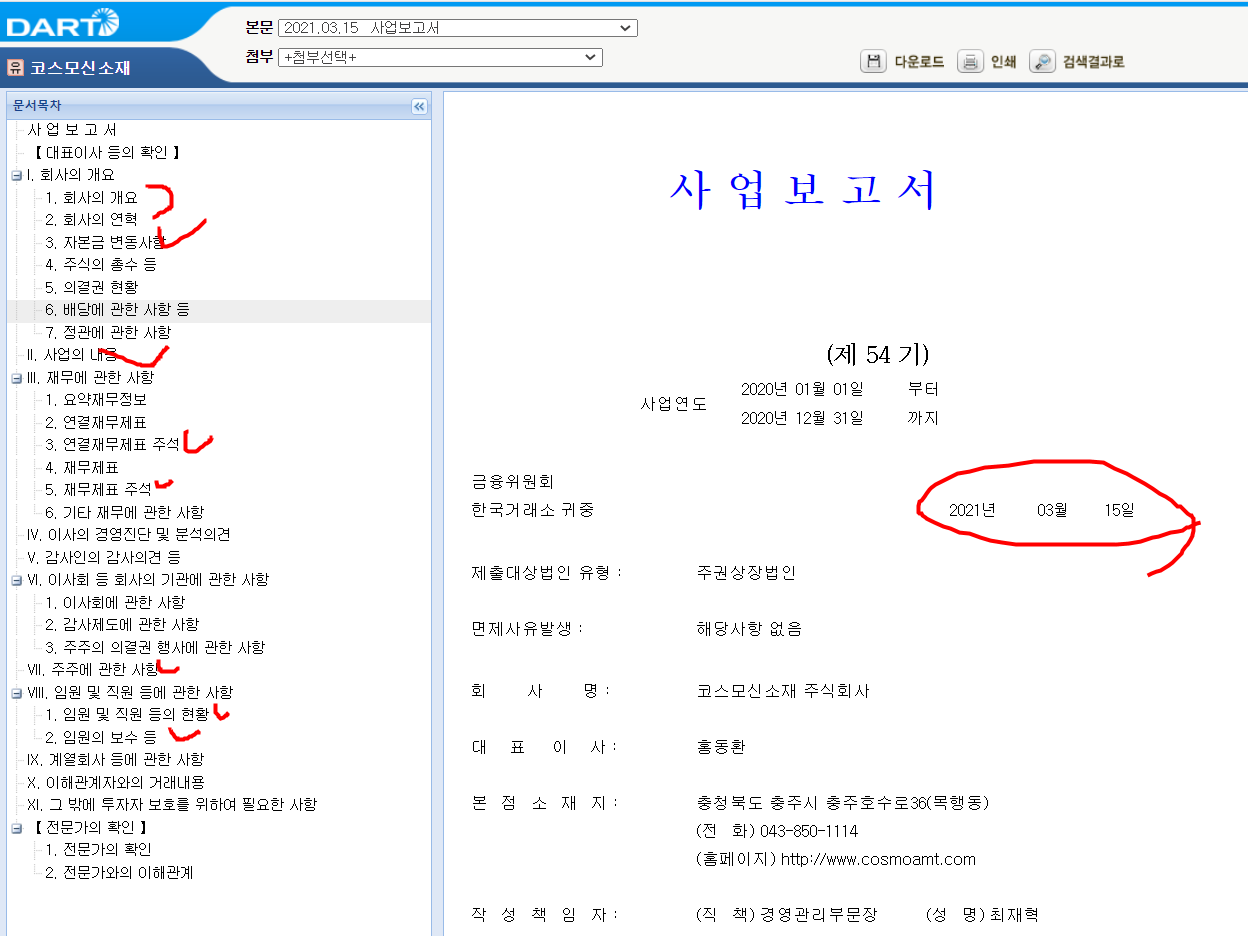Viewport: 1248px width, 936px height.
Task: Collapse the VIII. 임원 및 직원 등 node
Action: [x=16, y=692]
